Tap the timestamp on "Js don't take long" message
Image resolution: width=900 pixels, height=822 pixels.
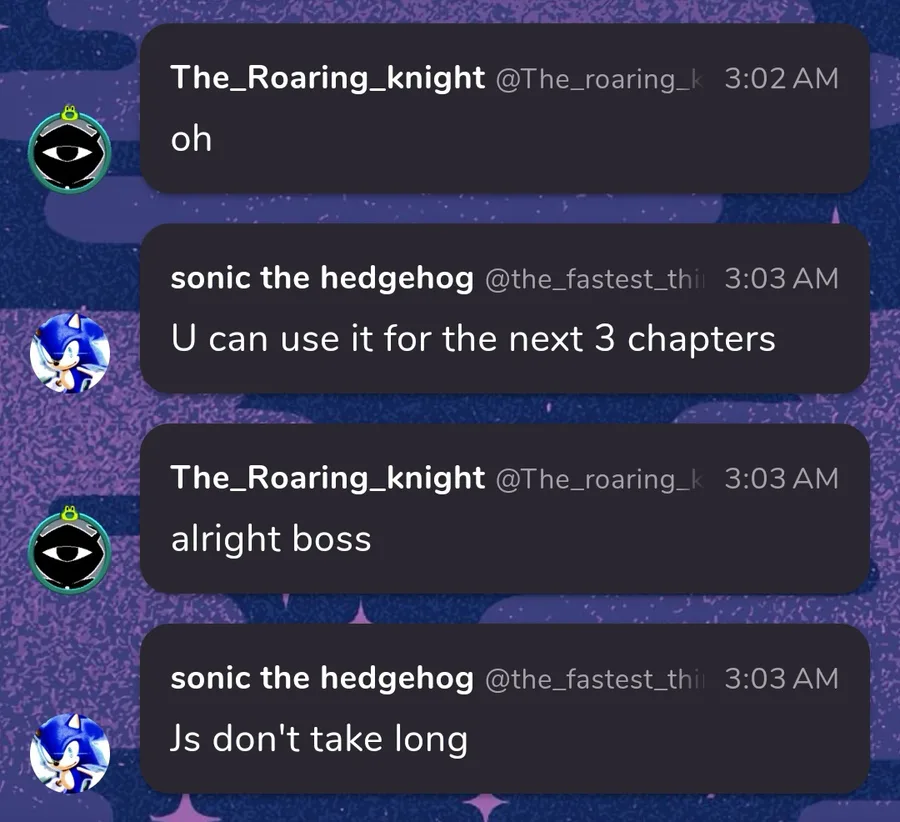point(781,678)
